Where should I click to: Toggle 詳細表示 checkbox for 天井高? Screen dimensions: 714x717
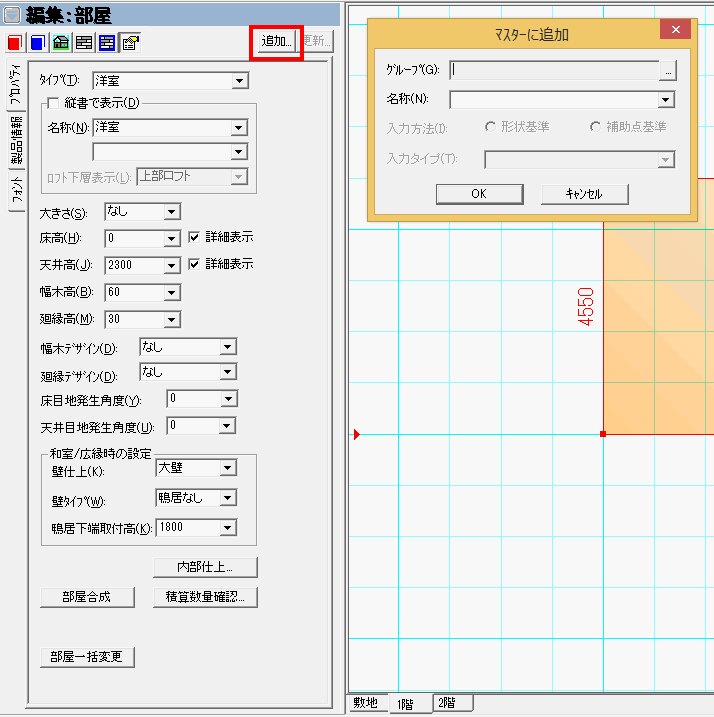194,264
